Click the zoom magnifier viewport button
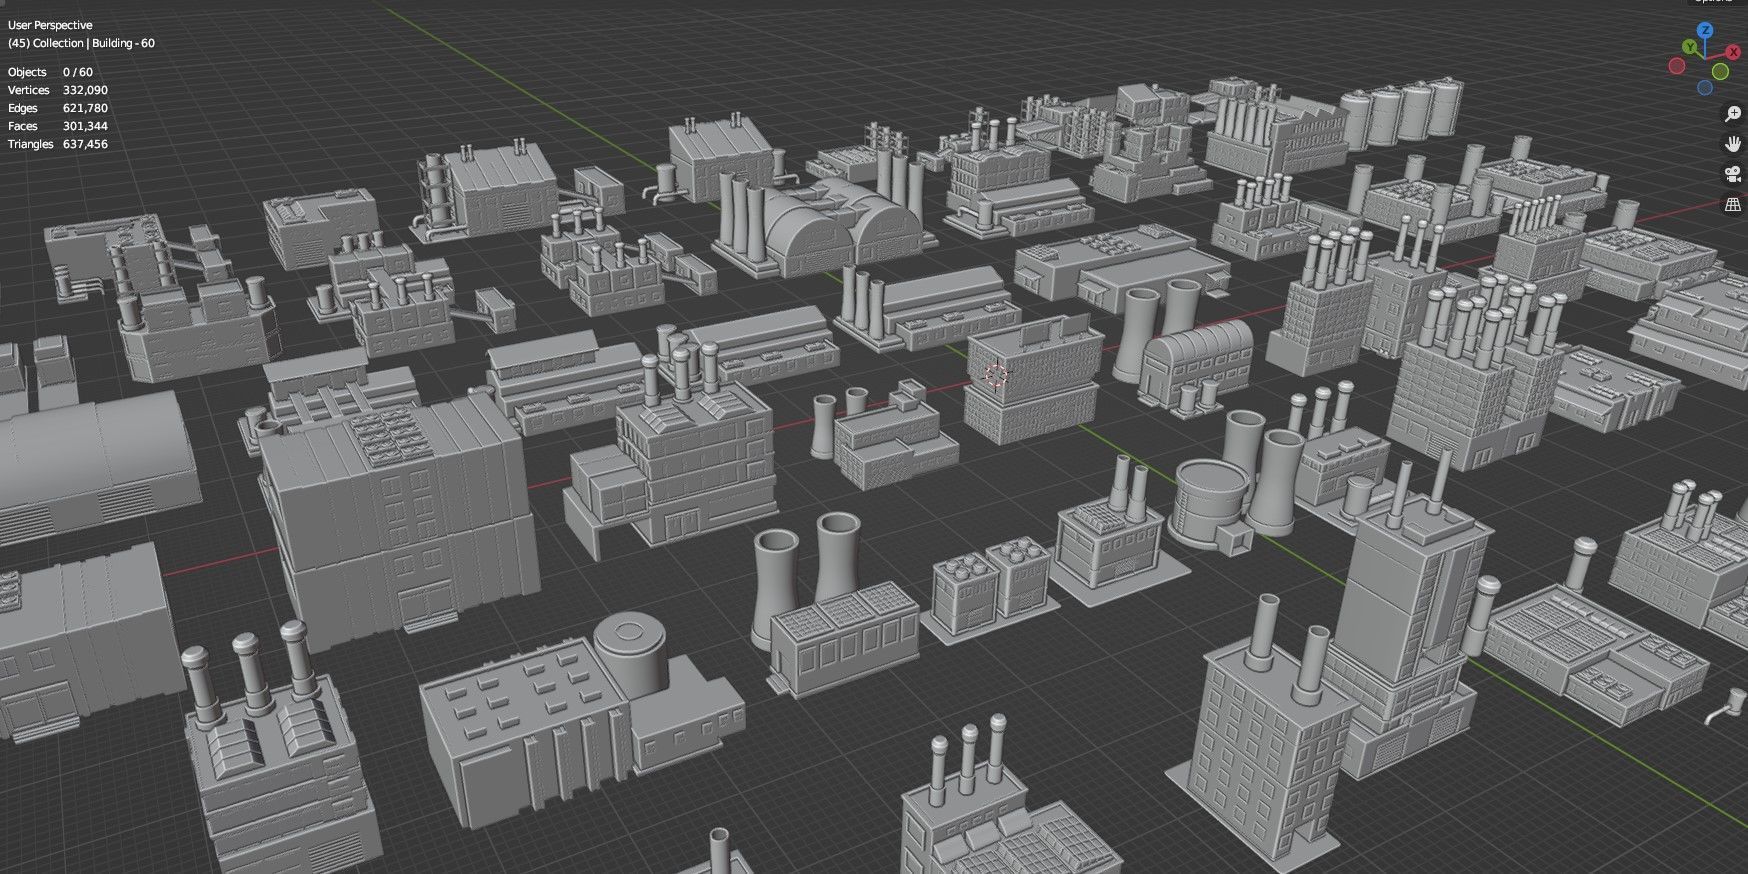The image size is (1748, 874). [1734, 113]
